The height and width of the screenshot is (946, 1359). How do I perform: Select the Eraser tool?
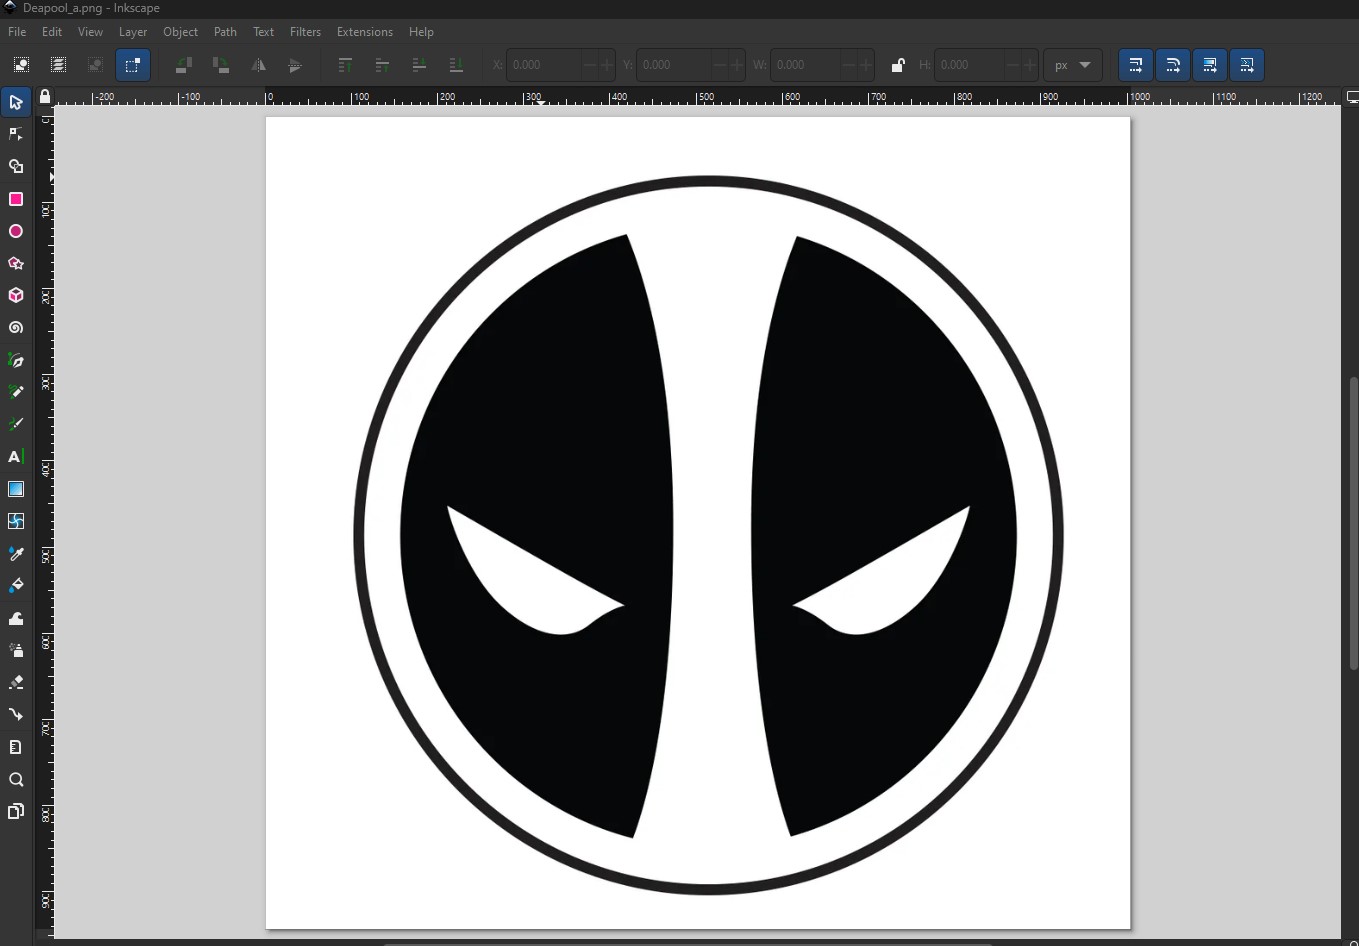[x=16, y=682]
